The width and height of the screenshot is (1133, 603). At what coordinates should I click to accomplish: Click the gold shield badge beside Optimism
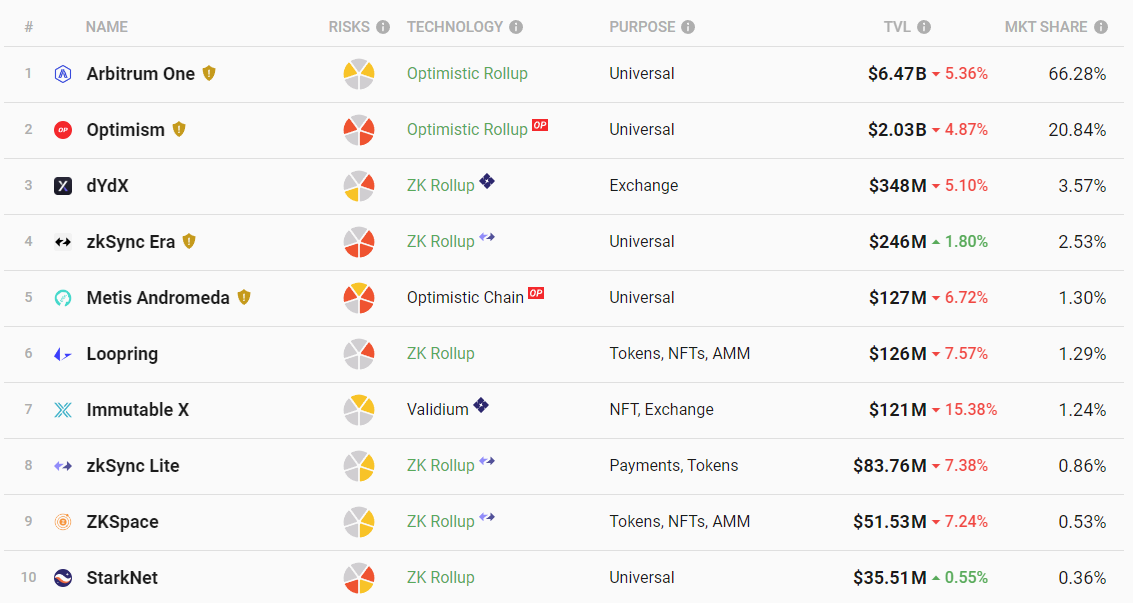179,129
